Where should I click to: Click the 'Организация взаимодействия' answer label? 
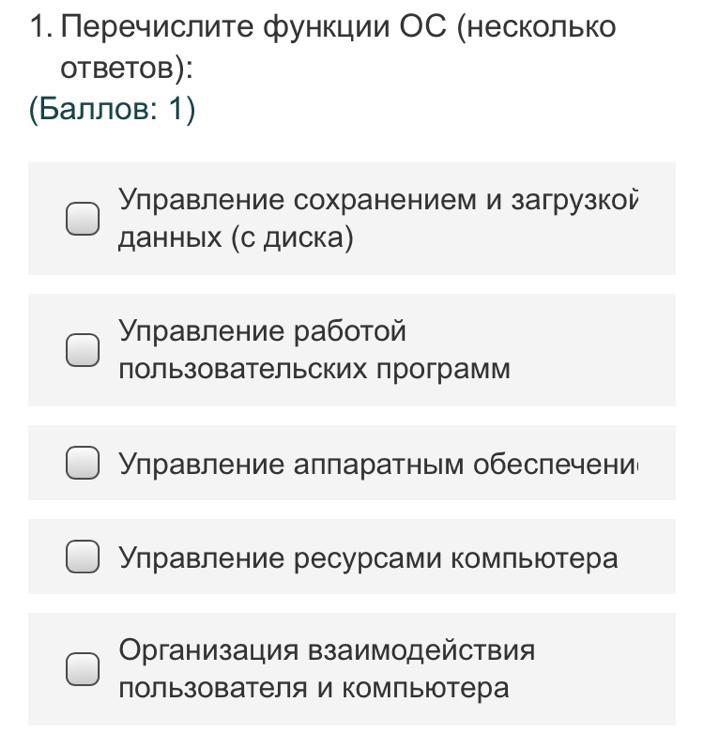tap(326, 650)
